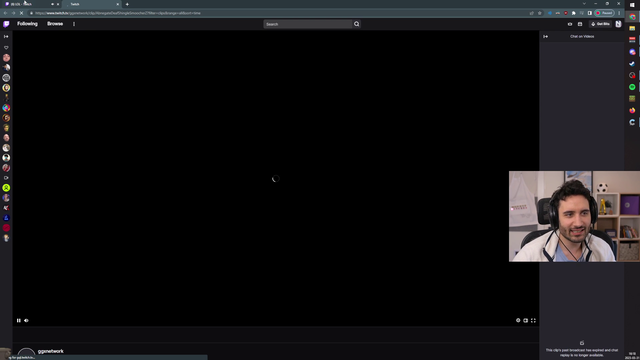Open the Browse page
Image resolution: width=640 pixels, height=360 pixels.
[x=55, y=24]
